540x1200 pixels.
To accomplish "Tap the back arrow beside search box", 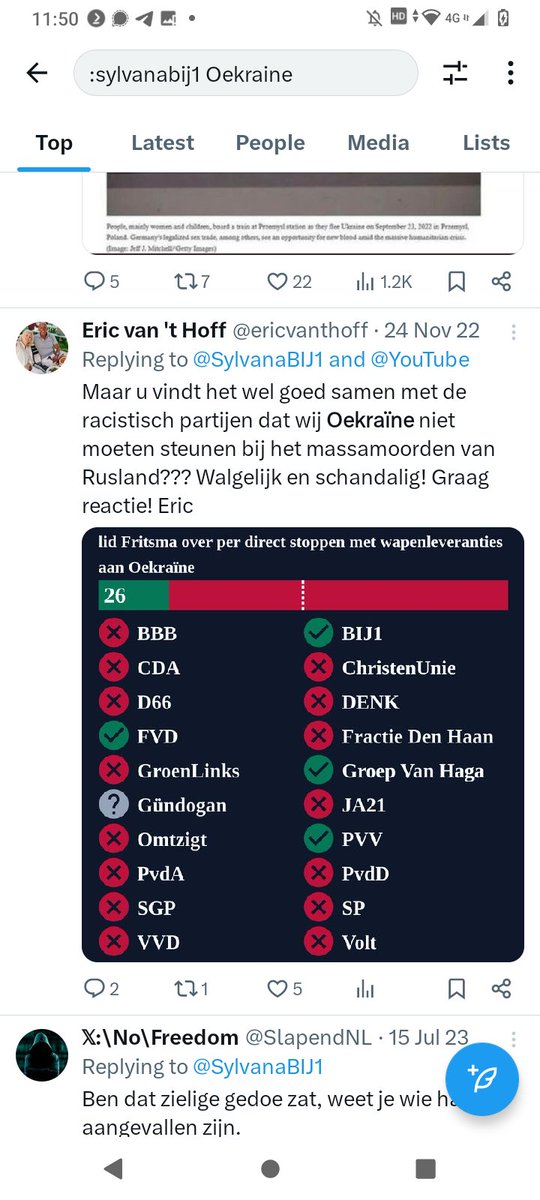I will [37, 73].
